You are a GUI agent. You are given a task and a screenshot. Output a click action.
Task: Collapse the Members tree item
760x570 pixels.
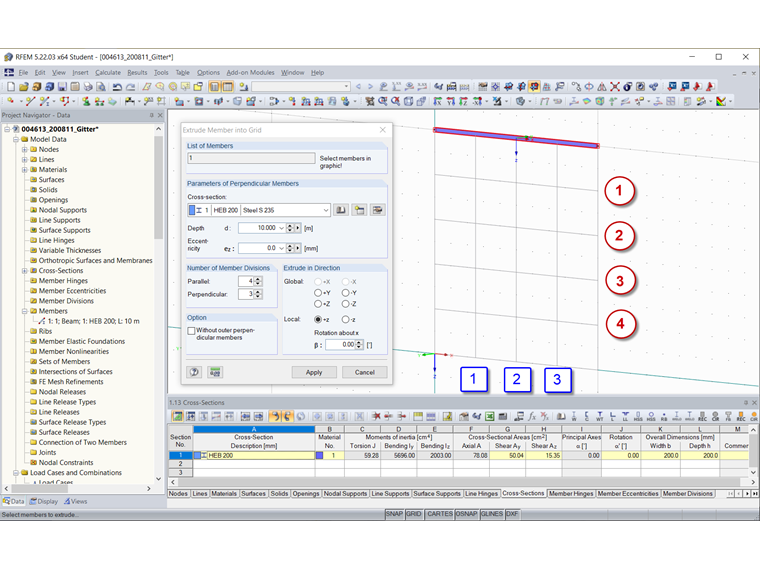pyautogui.click(x=24, y=311)
